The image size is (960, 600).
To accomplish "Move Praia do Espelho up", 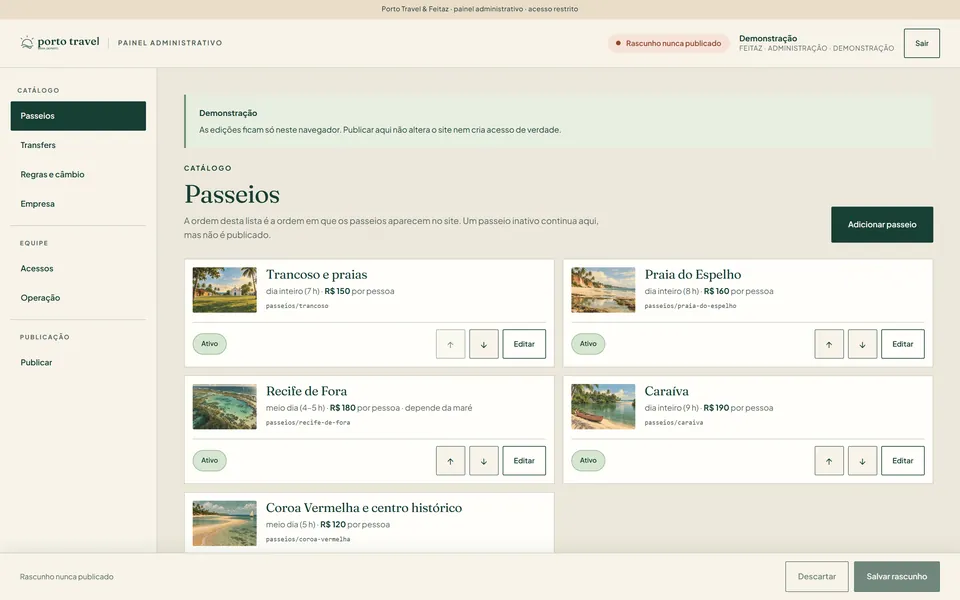I will [829, 344].
